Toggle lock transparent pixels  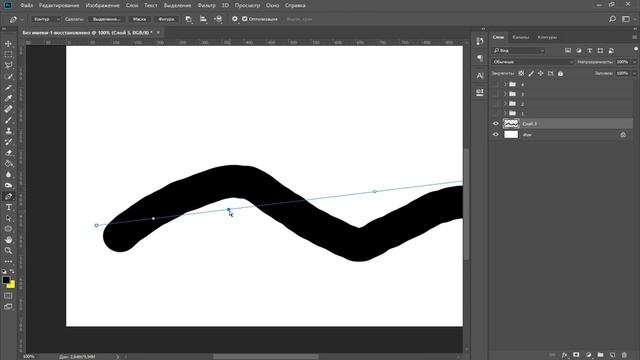click(x=521, y=73)
